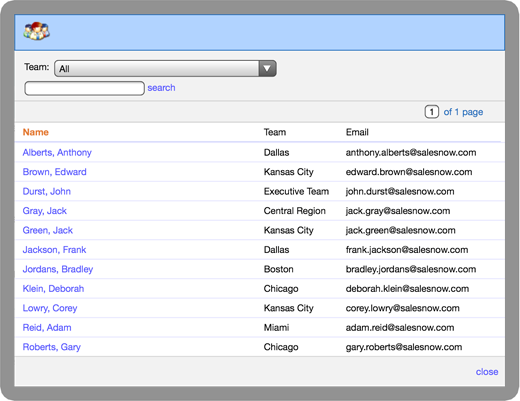This screenshot has width=520, height=401.
Task: Select Jackson, Frank
Action: pyautogui.click(x=54, y=250)
